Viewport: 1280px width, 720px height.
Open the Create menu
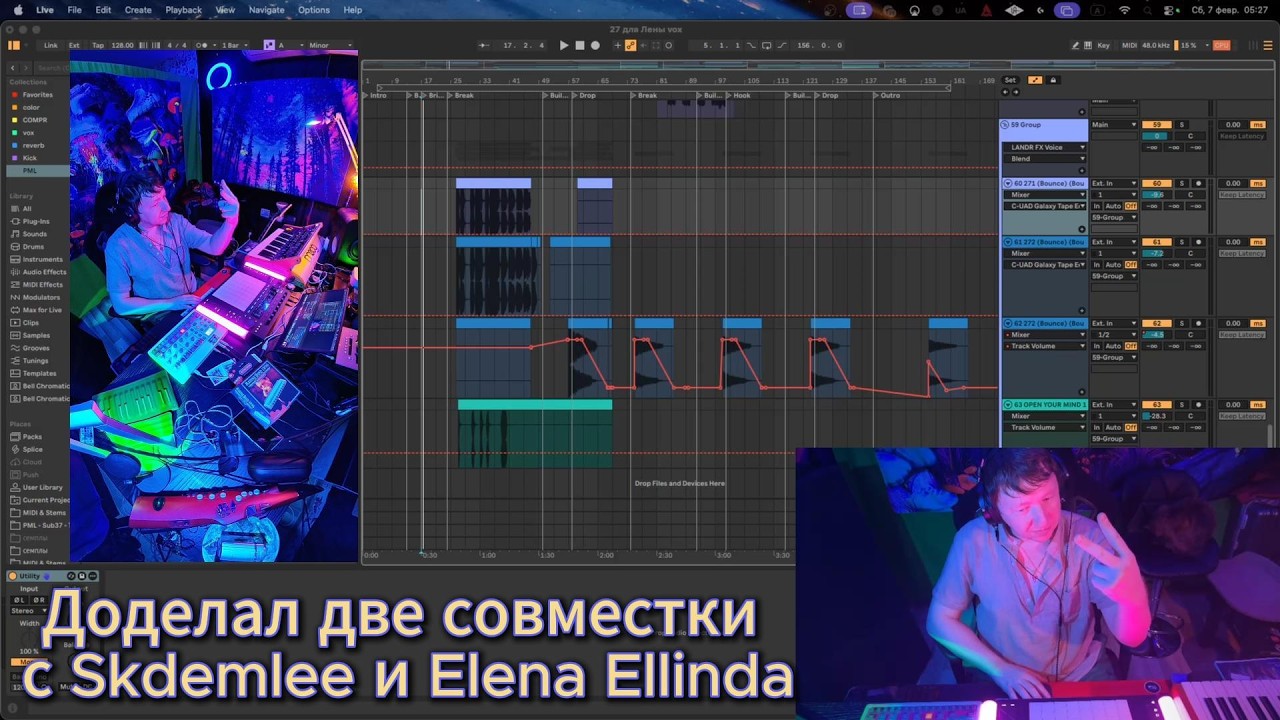pyautogui.click(x=138, y=10)
